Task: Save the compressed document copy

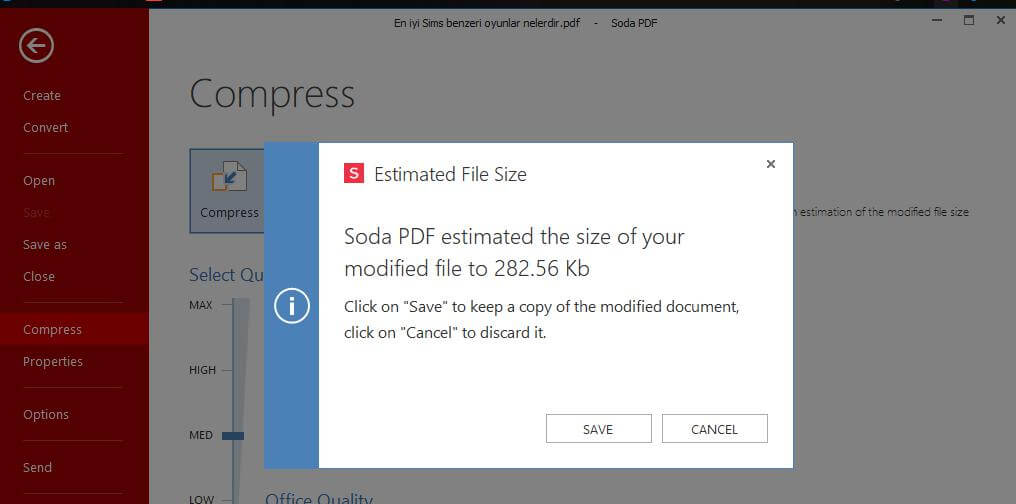Action: pyautogui.click(x=598, y=429)
